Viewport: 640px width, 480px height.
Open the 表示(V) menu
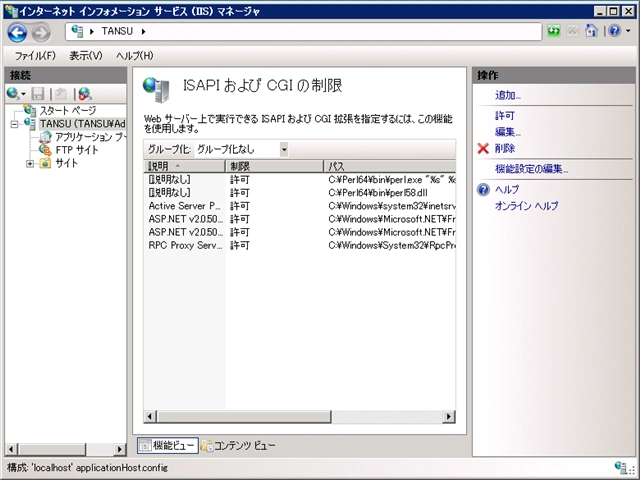pos(86,56)
